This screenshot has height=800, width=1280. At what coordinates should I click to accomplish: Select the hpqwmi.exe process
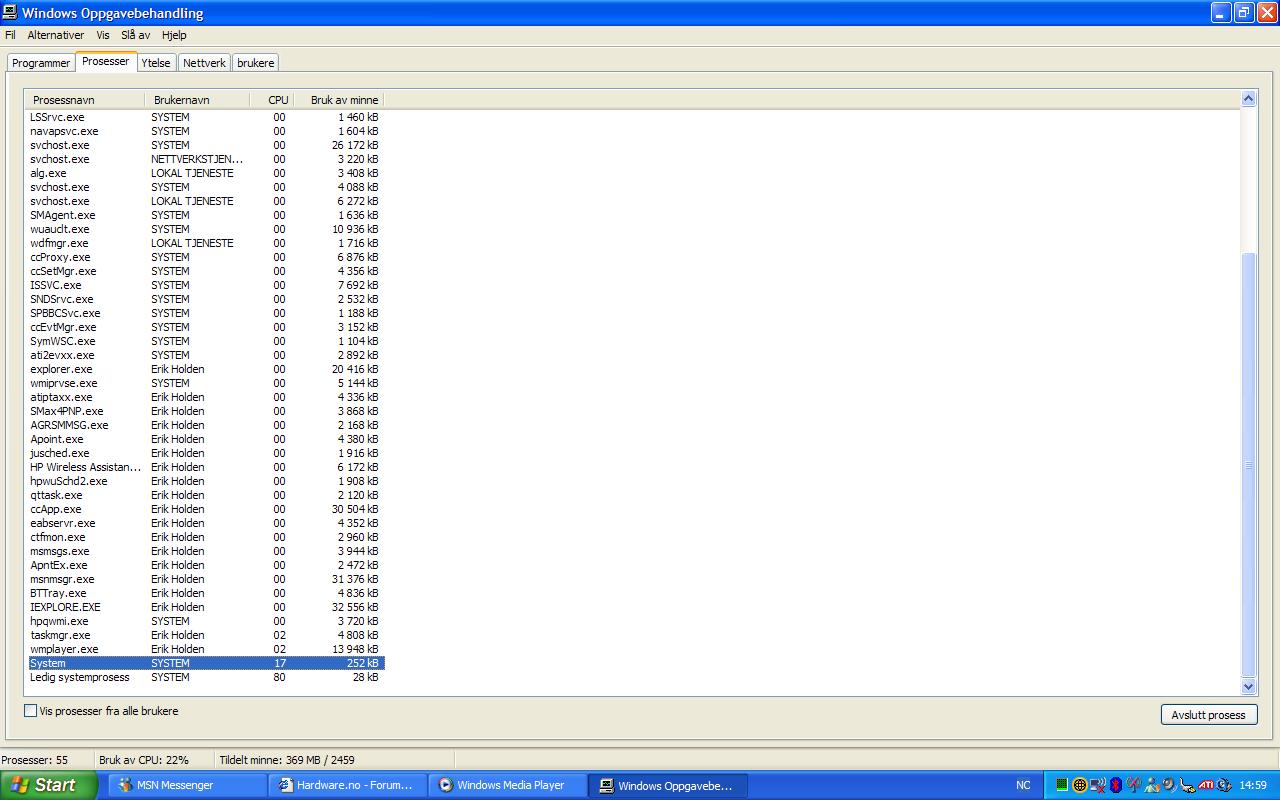[206, 621]
